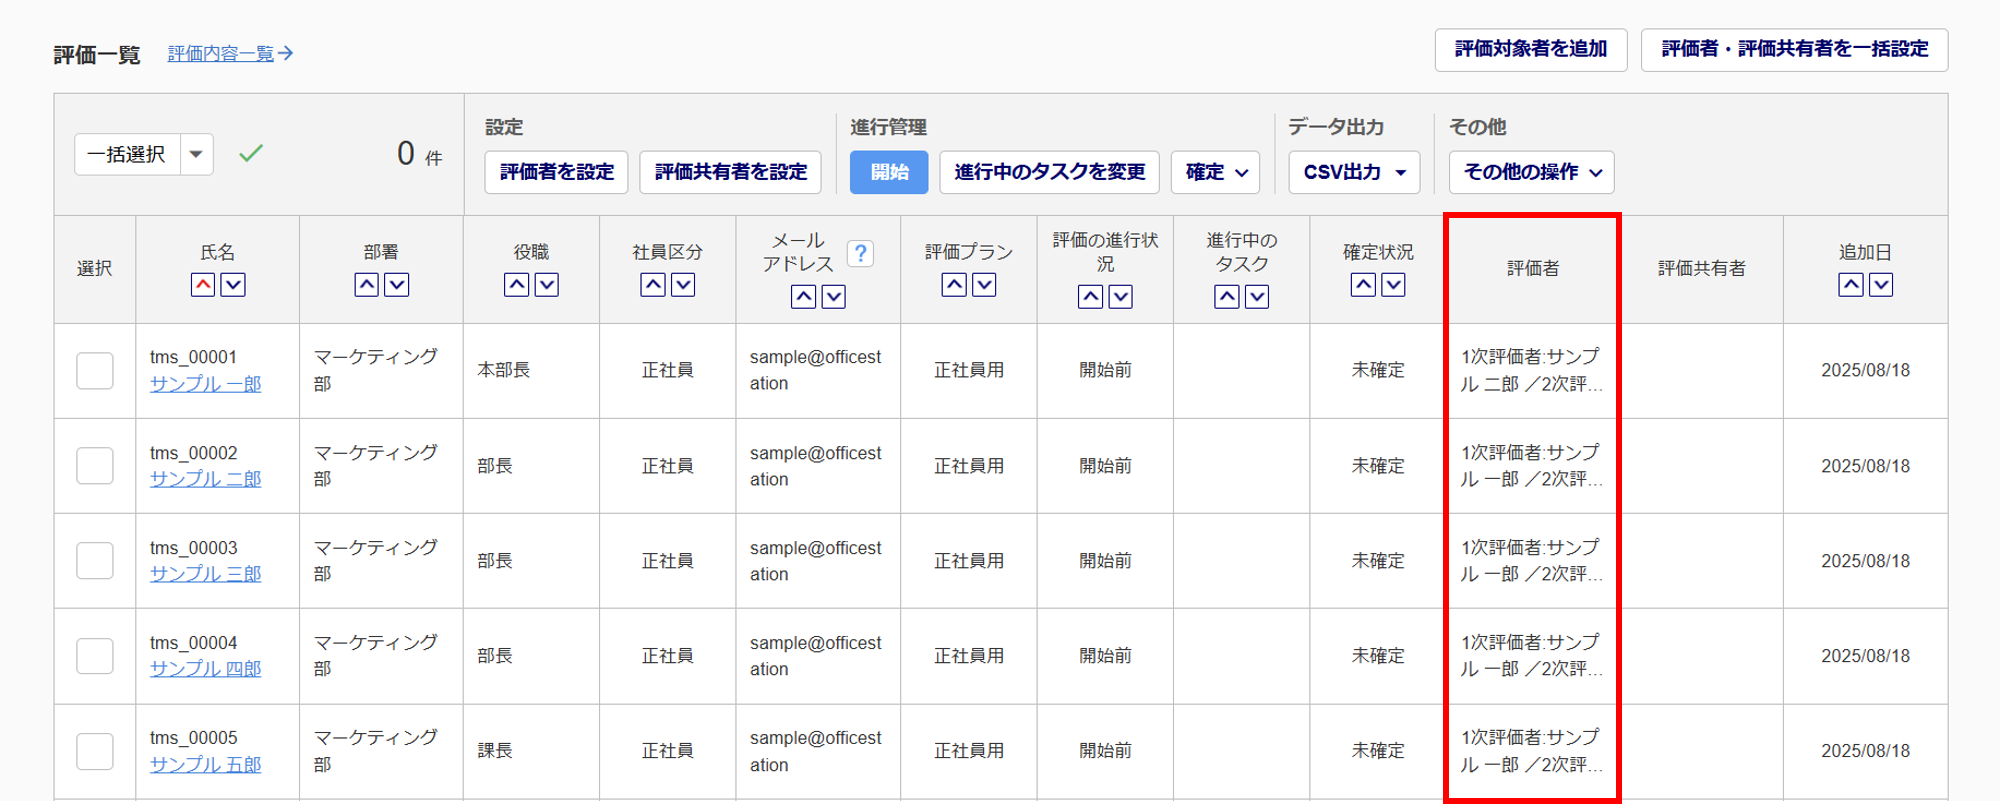Open サンプル 二郎 profile link
The width and height of the screenshot is (2000, 804).
(x=205, y=479)
